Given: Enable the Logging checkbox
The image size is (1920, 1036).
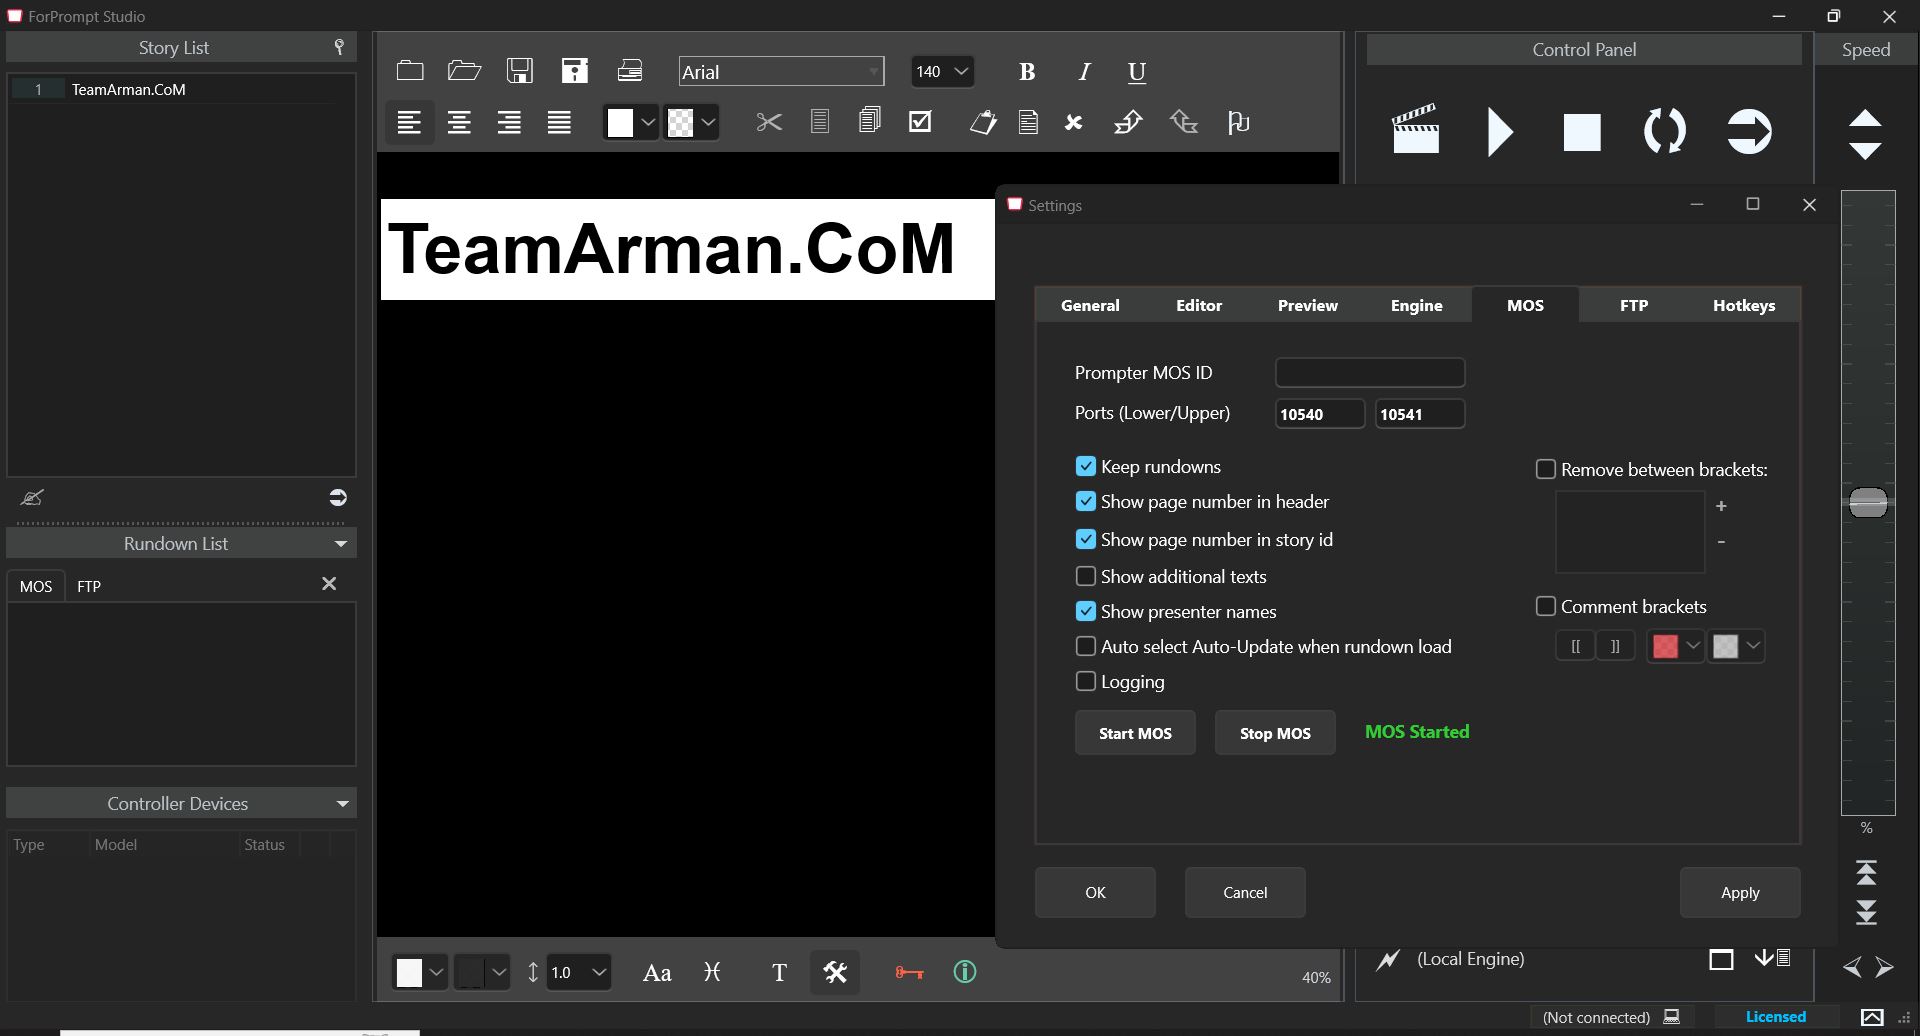Looking at the screenshot, I should click(1086, 681).
